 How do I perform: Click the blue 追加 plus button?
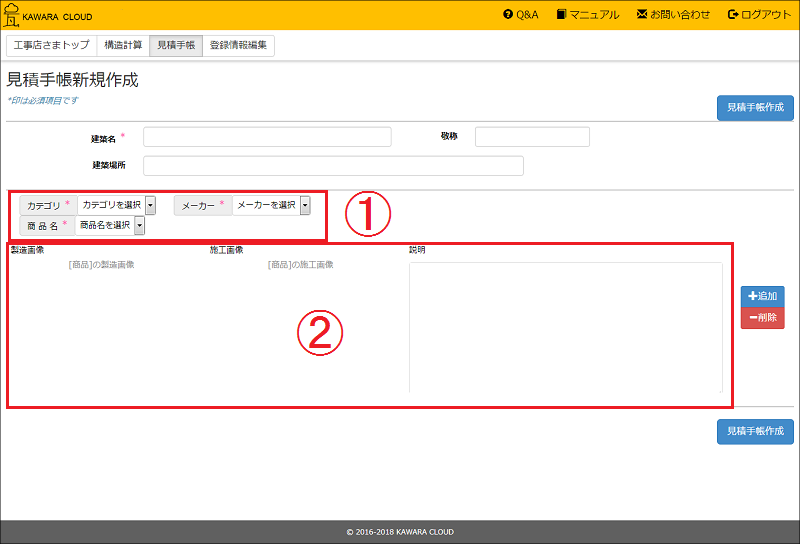pos(762,296)
